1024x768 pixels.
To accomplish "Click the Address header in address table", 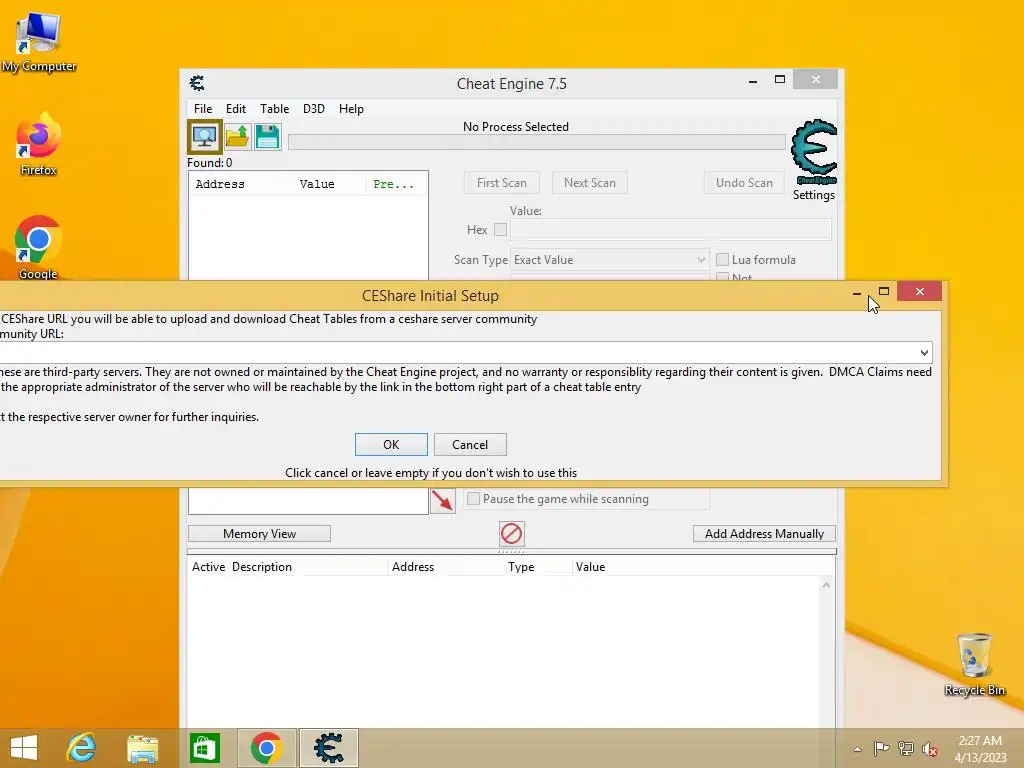I will (x=413, y=567).
